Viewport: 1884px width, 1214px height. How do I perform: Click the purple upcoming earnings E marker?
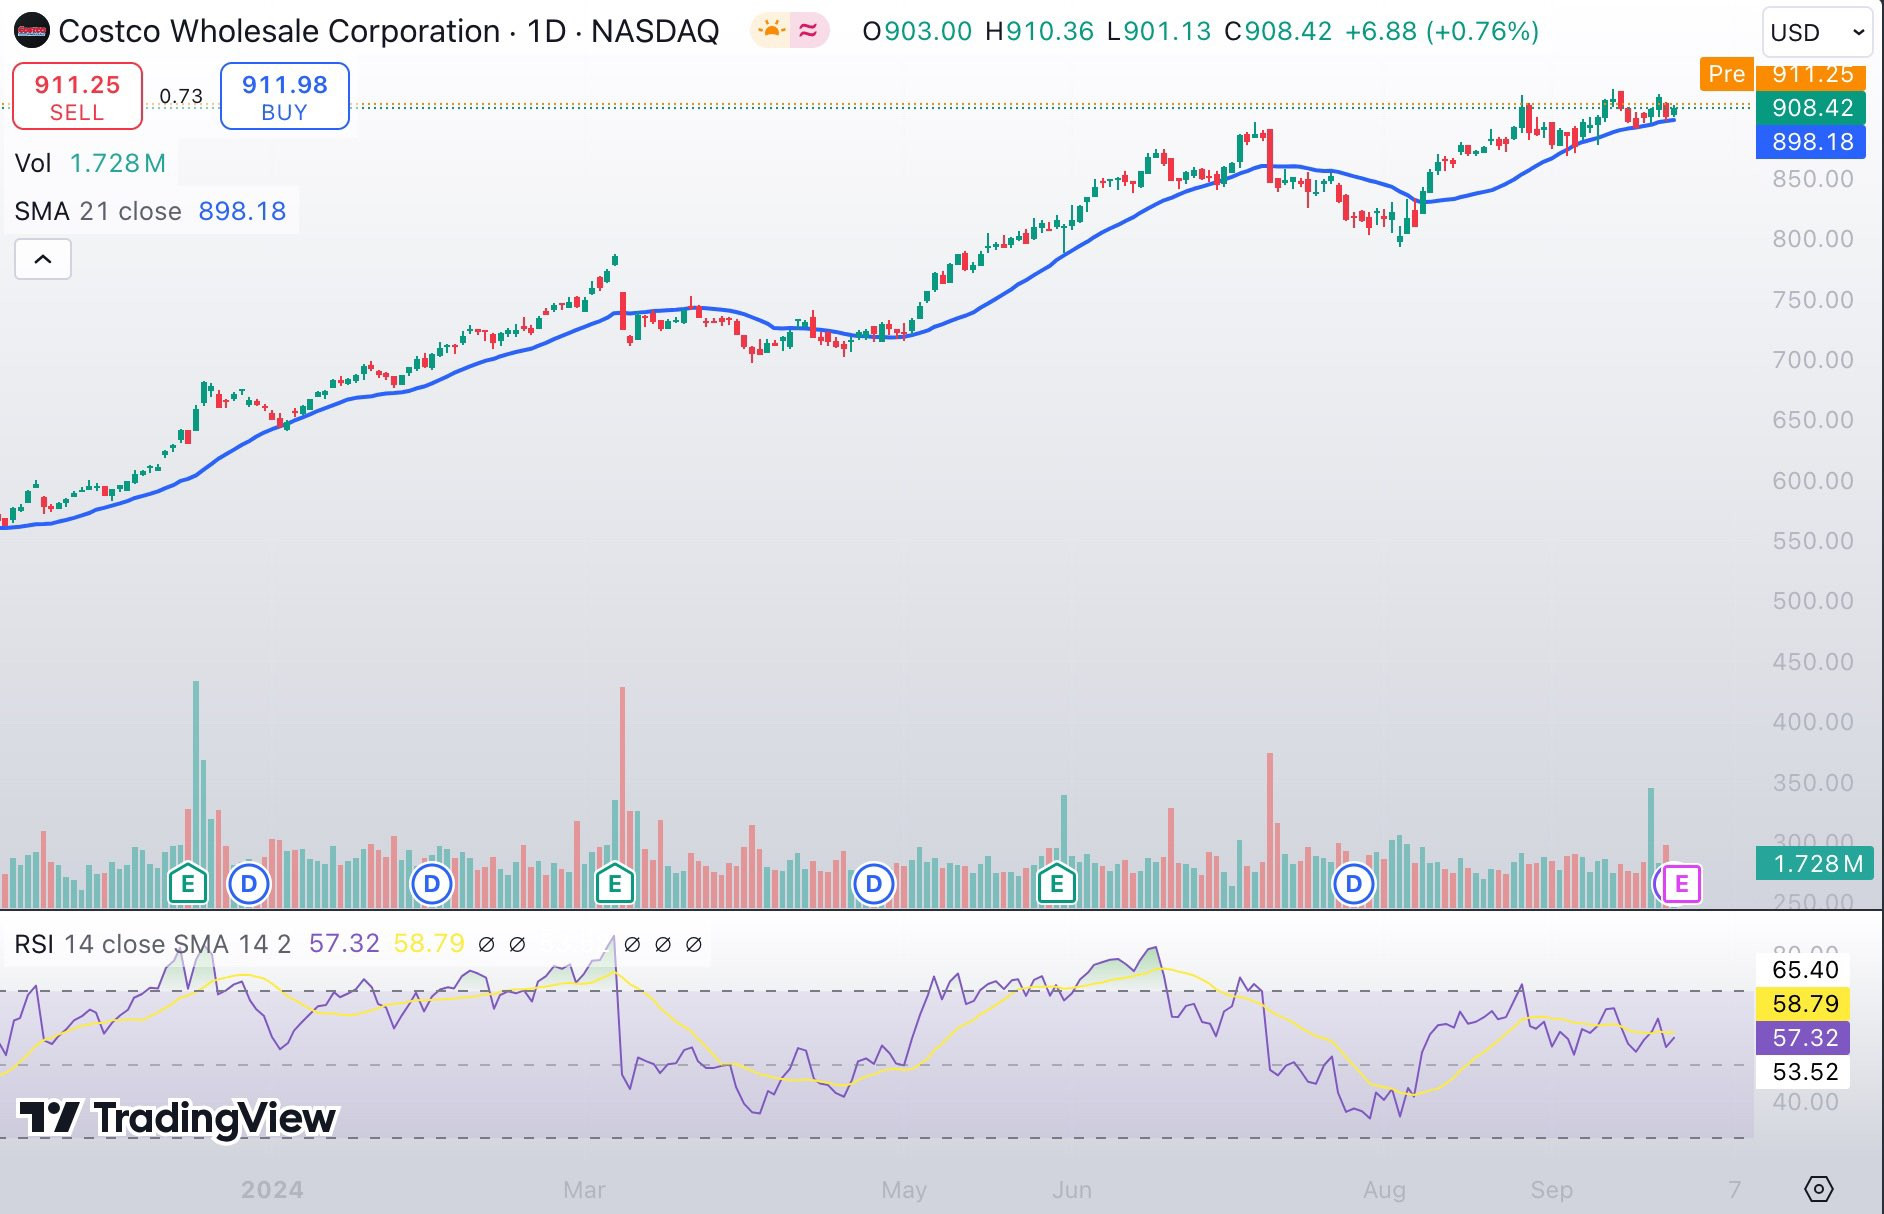tap(1681, 884)
